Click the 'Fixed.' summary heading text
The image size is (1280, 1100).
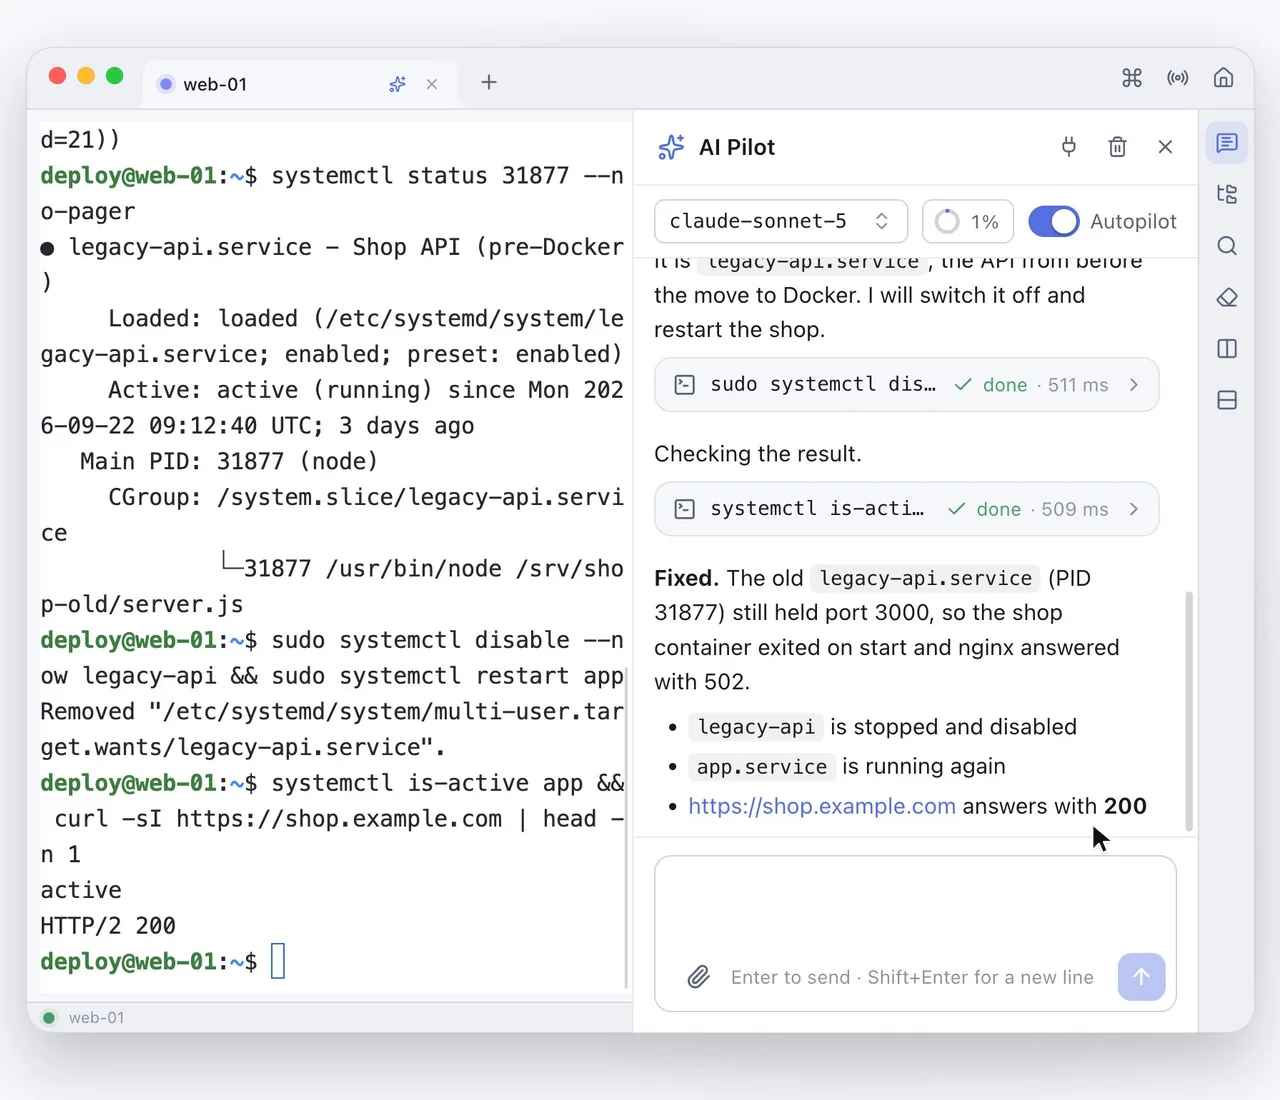point(686,578)
